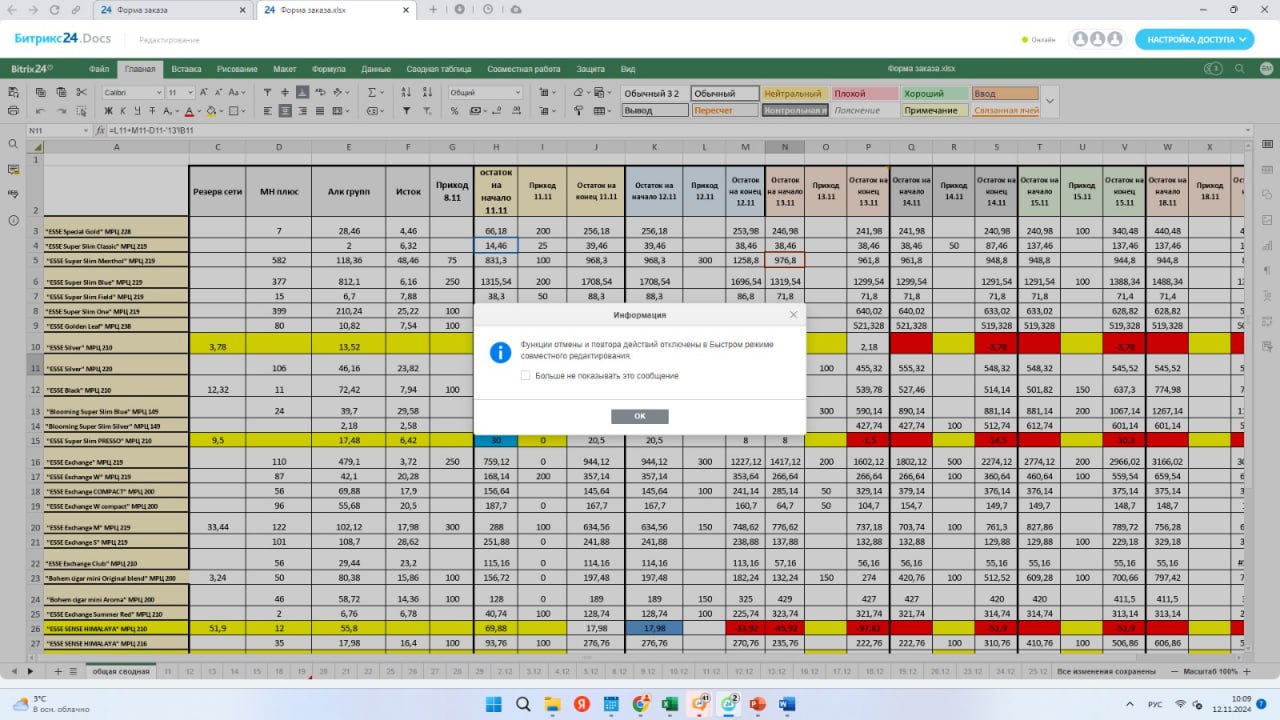Click the redo arrow icon
Viewport: 1280px width, 720px height.
(x=61, y=111)
